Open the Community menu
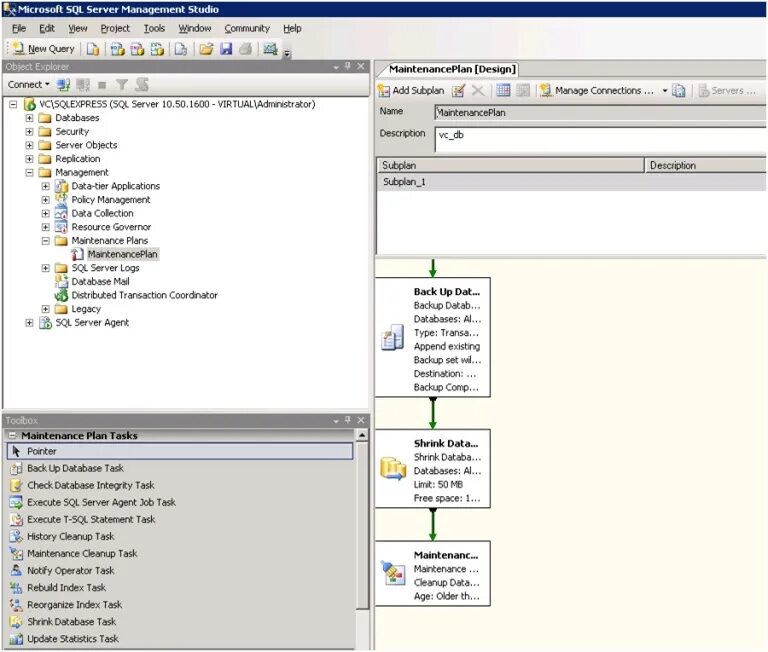 point(247,28)
